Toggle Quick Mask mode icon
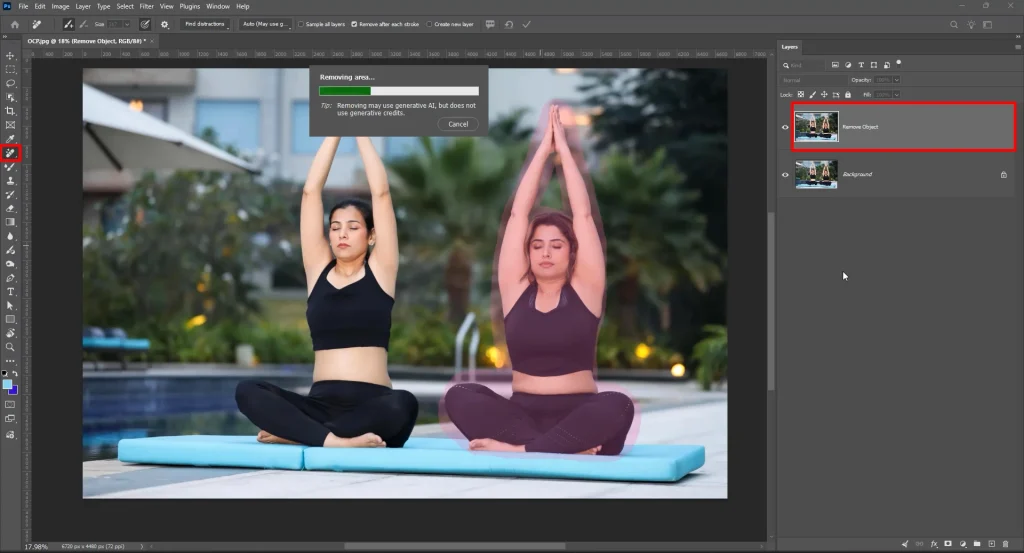1024x553 pixels. (x=10, y=405)
